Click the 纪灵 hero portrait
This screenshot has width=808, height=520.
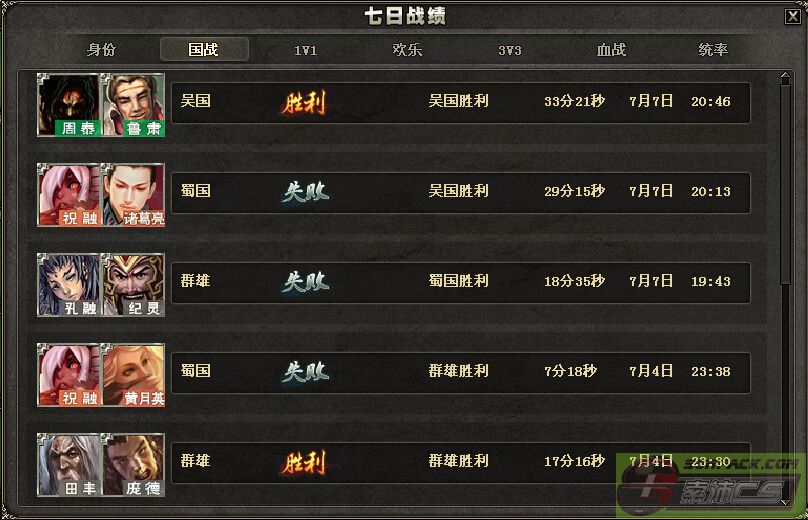pos(133,284)
